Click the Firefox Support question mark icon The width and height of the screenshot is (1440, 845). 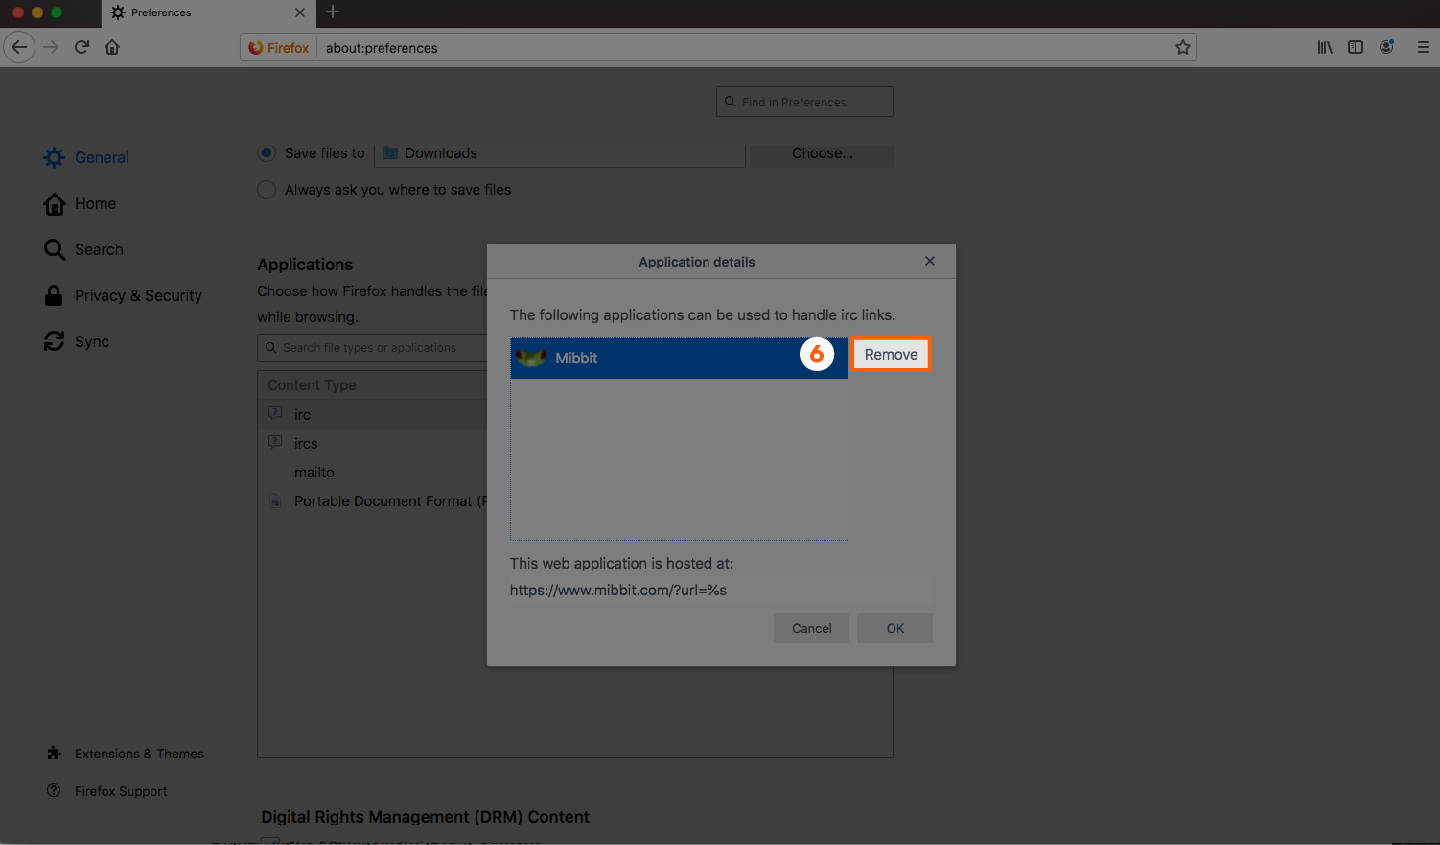[54, 790]
